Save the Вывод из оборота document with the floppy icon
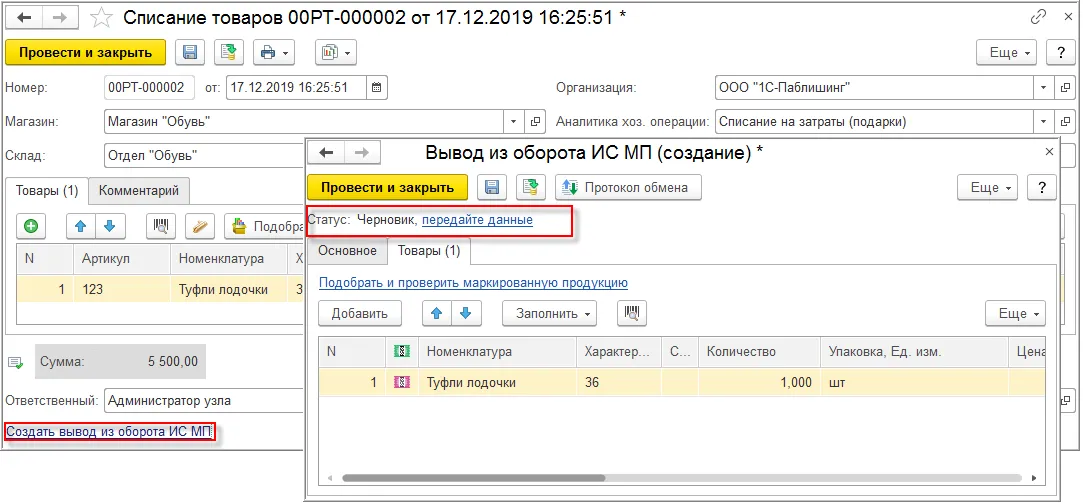This screenshot has width=1083, height=503. coord(492,187)
